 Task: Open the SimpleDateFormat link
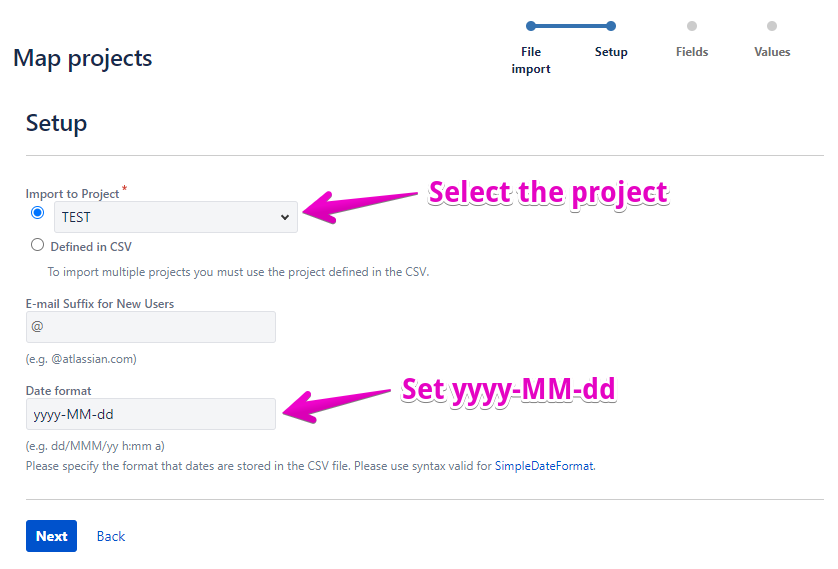pyautogui.click(x=544, y=465)
